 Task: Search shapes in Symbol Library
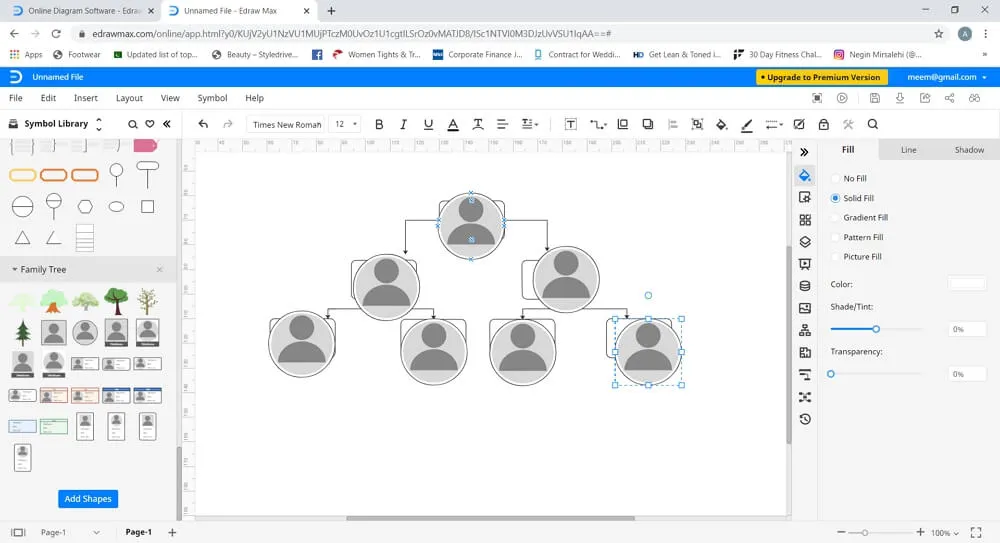coord(133,124)
